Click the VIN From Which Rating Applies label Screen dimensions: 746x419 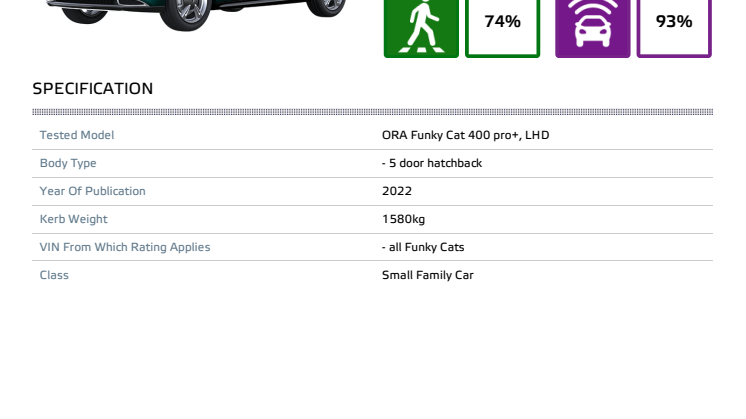(x=125, y=247)
